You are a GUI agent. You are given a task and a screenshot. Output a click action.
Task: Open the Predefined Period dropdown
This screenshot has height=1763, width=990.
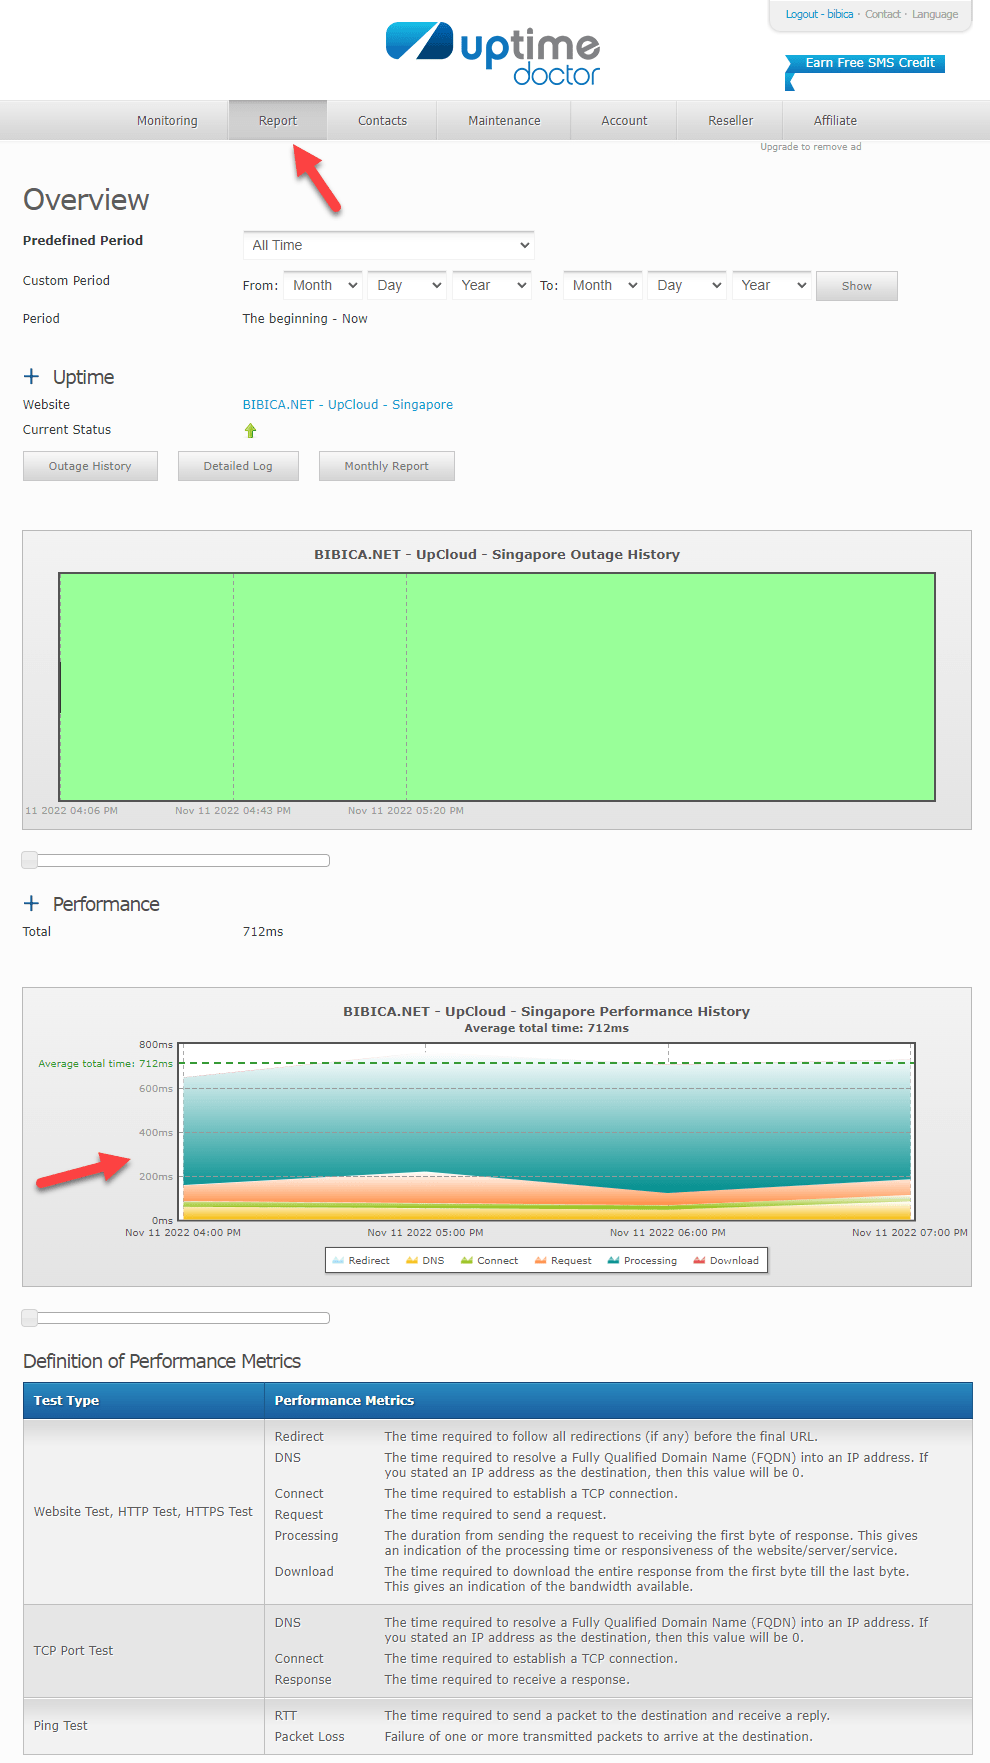point(388,245)
